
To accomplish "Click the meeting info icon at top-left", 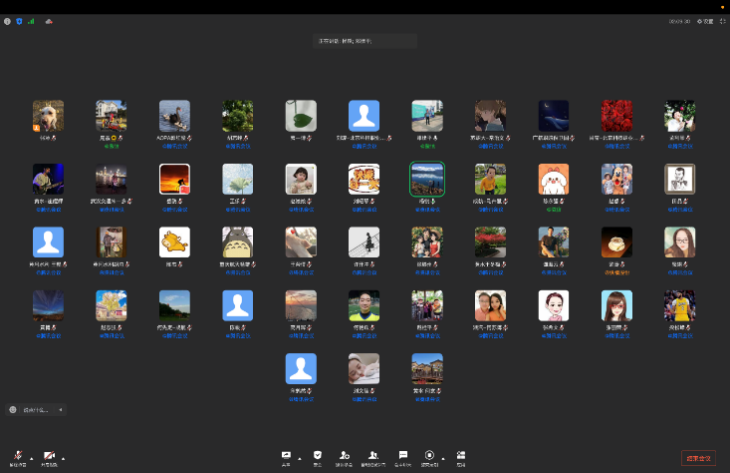I will (8, 21).
